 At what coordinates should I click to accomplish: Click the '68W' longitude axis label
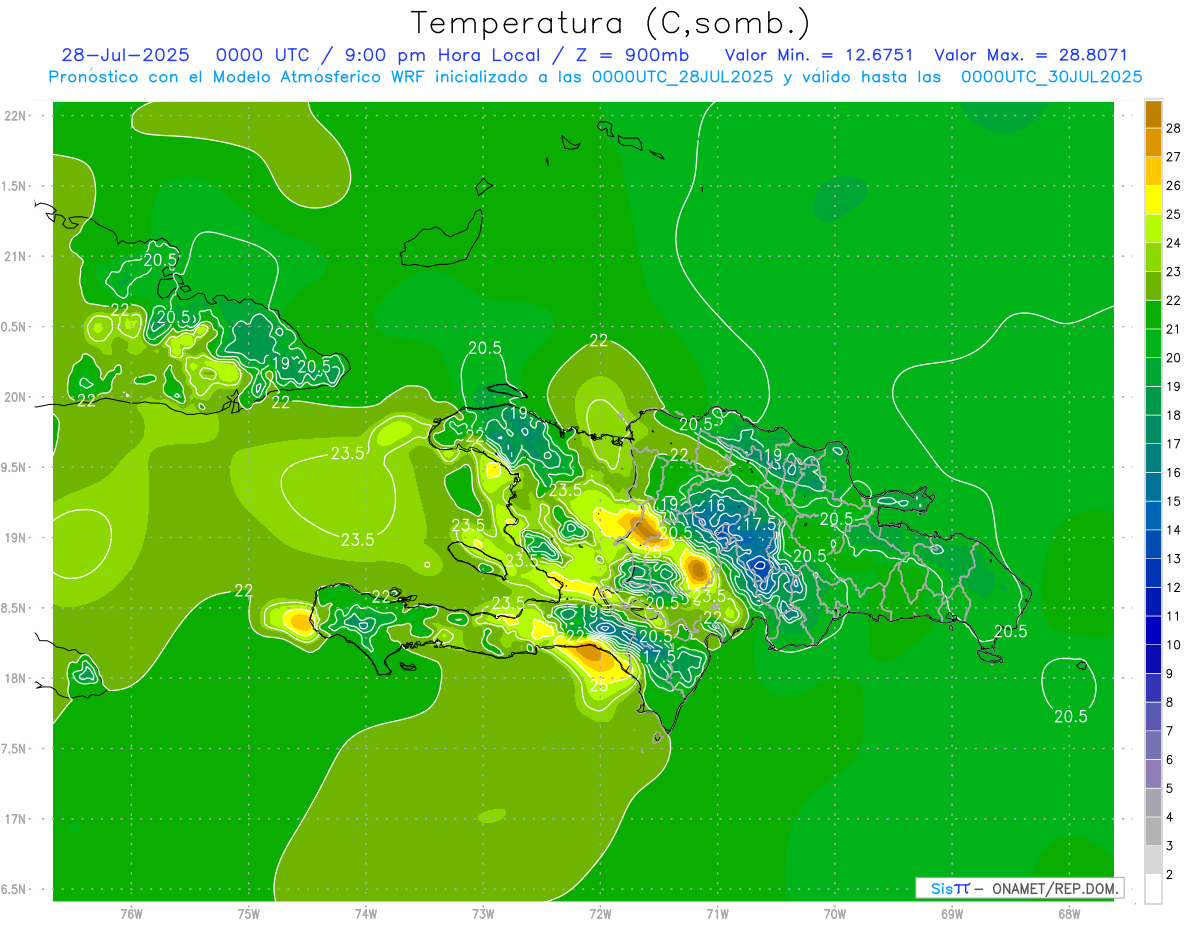click(x=1069, y=914)
